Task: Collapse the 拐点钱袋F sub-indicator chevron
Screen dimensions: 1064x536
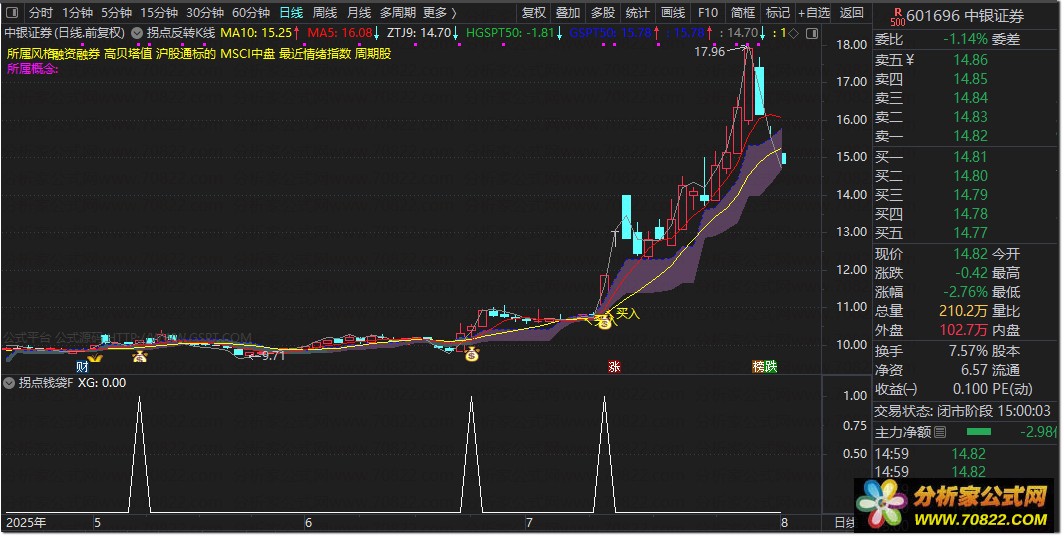Action: click(x=9, y=383)
